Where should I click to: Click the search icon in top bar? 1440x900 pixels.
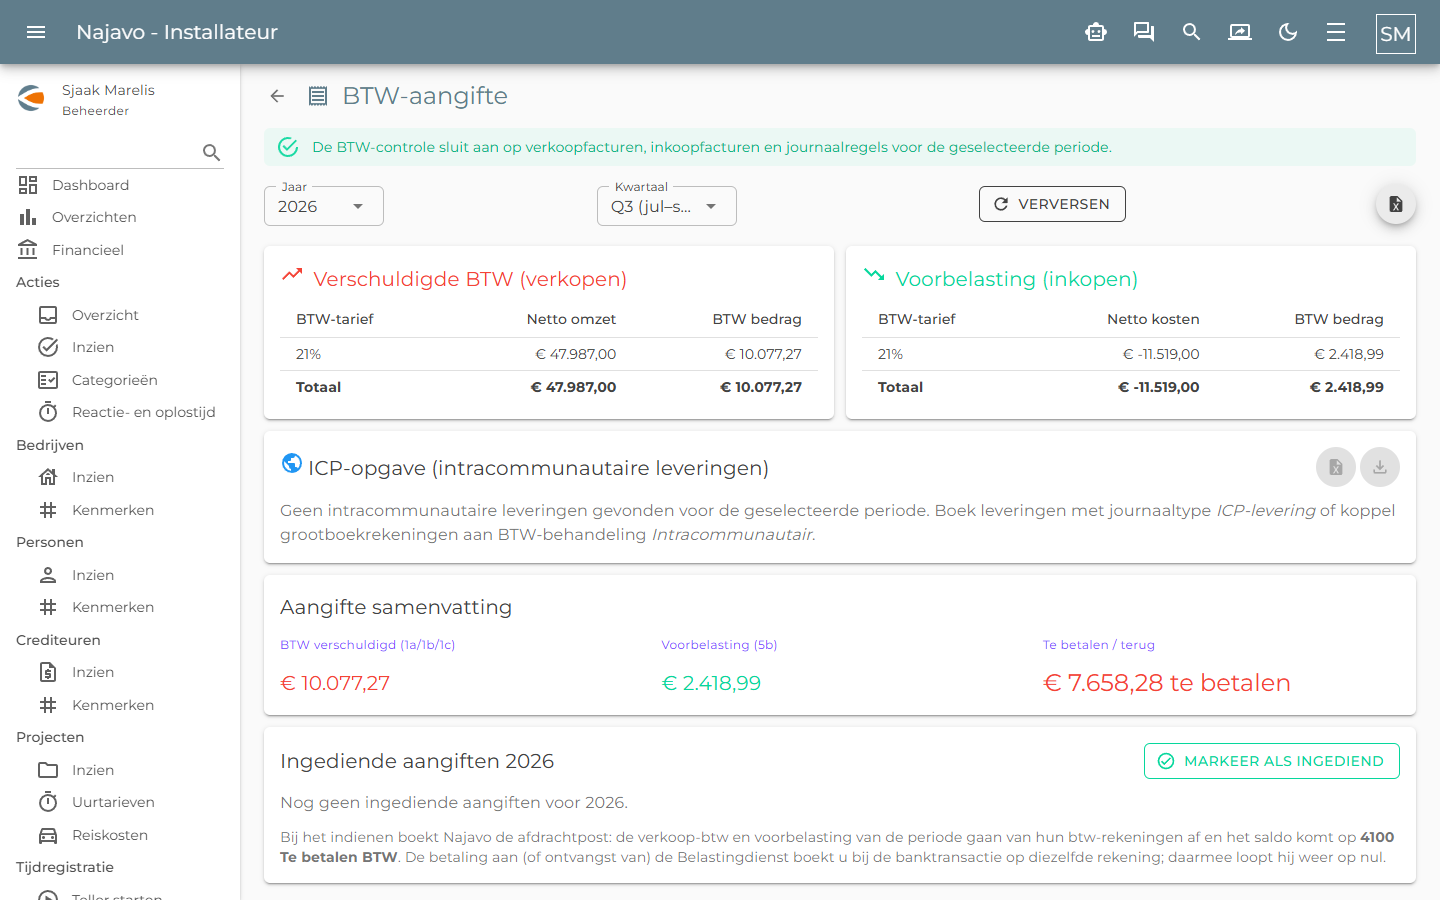tap(1191, 32)
